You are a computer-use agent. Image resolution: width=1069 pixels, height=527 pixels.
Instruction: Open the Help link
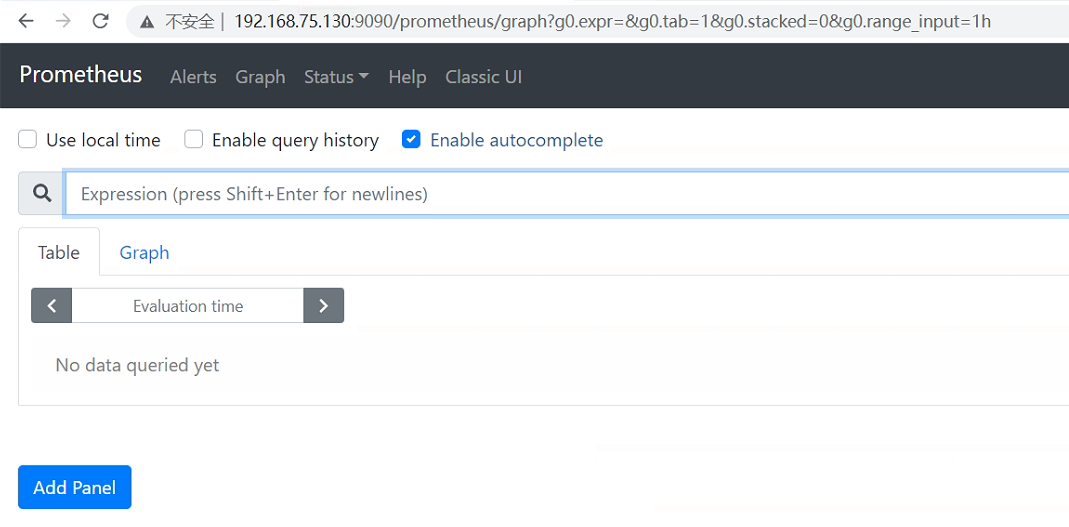(x=407, y=77)
